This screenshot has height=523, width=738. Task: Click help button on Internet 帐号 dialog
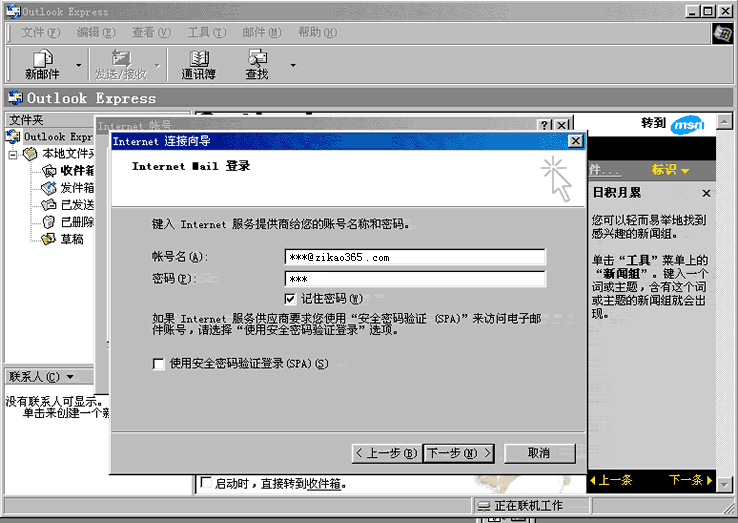545,125
